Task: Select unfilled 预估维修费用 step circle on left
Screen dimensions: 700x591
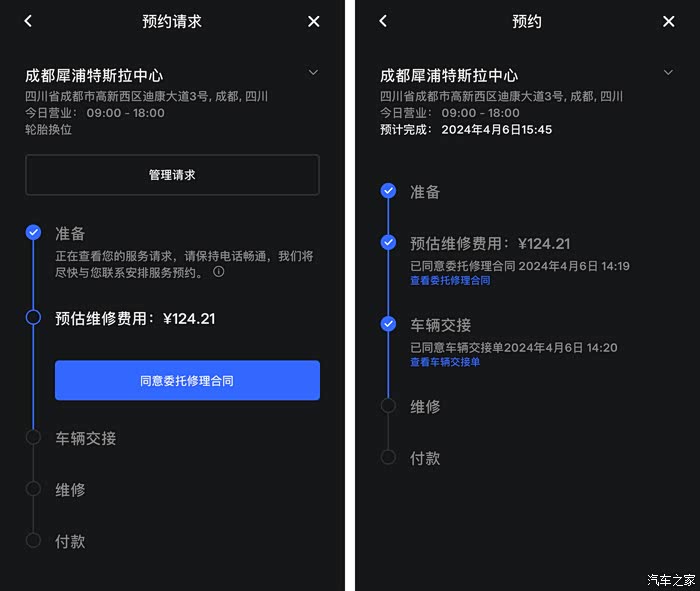Action: 33,317
